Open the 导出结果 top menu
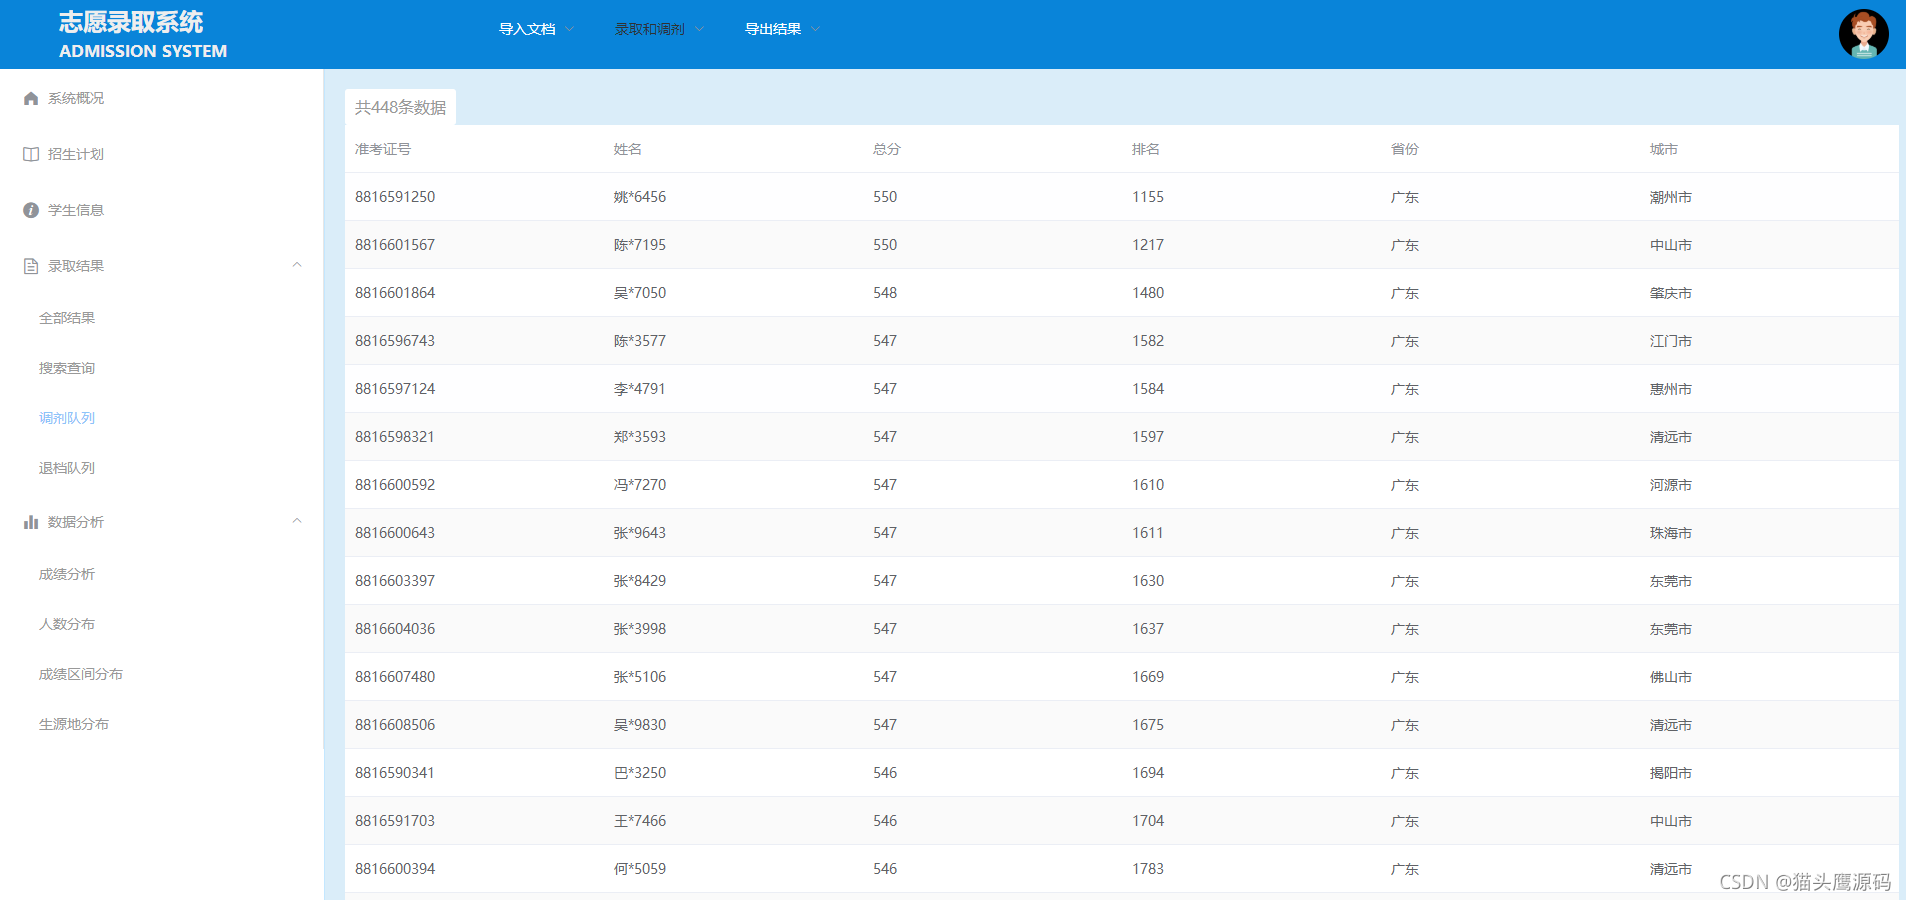 point(773,29)
